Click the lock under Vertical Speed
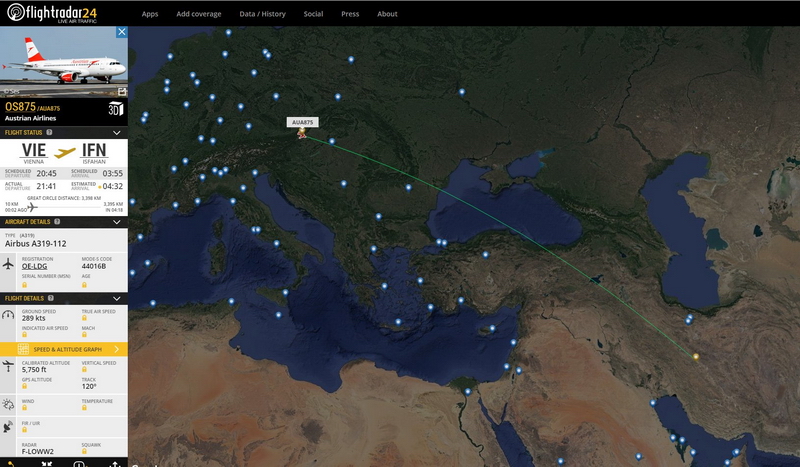The width and height of the screenshot is (800, 467). (x=84, y=370)
